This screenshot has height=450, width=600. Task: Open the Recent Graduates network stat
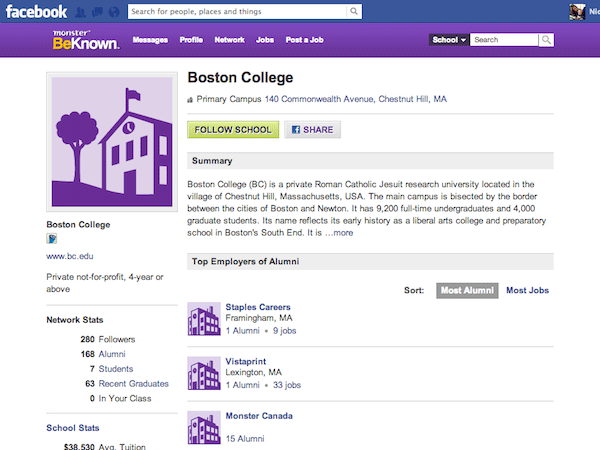pos(134,383)
